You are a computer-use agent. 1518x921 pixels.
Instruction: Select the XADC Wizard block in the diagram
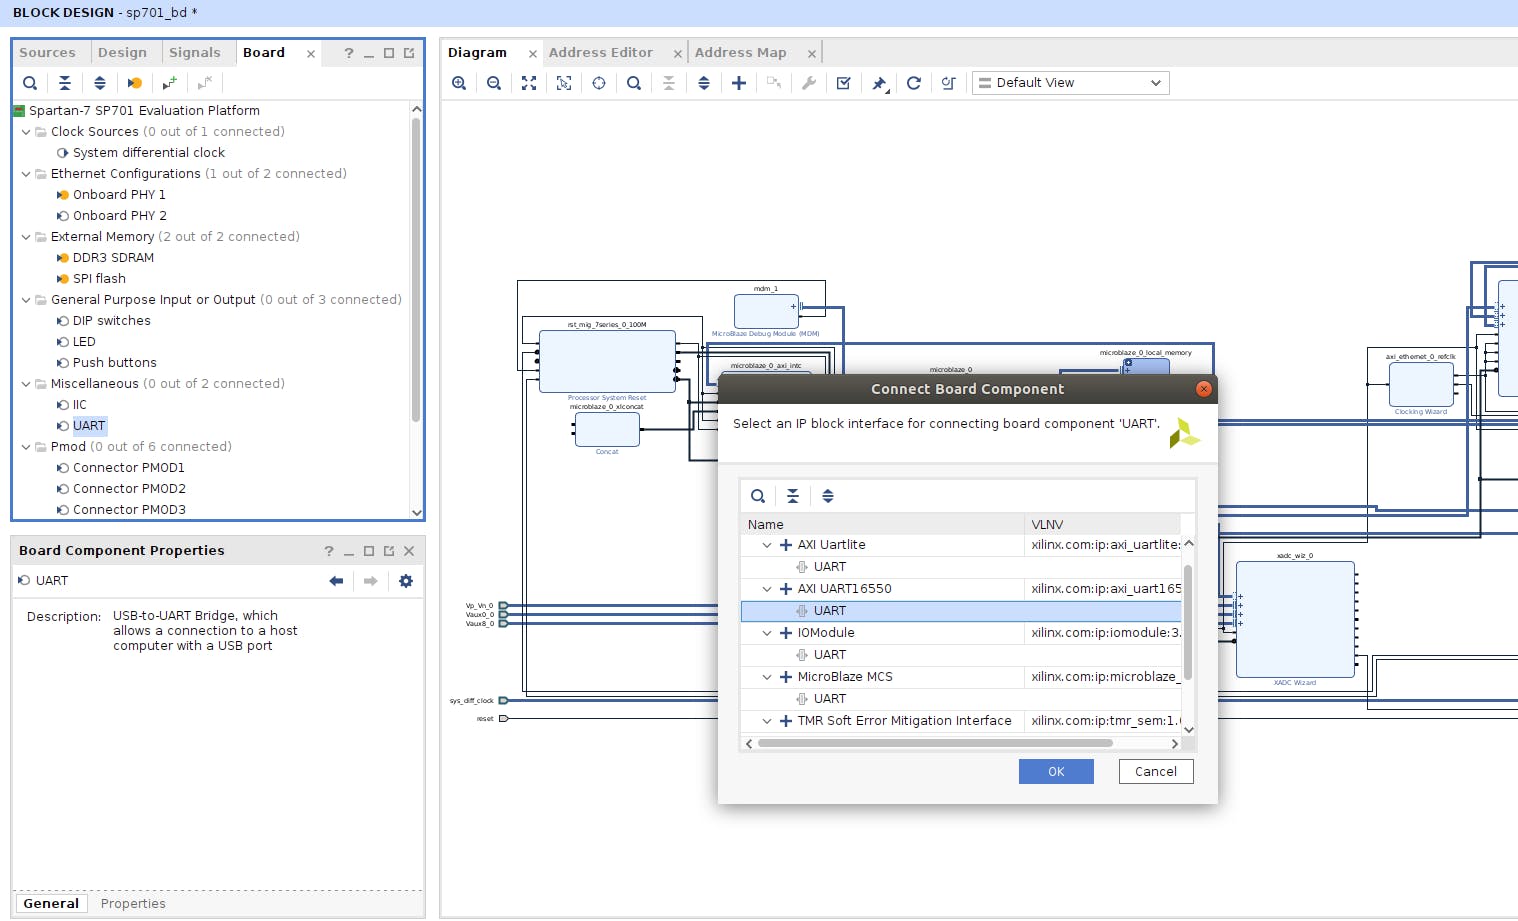point(1295,620)
